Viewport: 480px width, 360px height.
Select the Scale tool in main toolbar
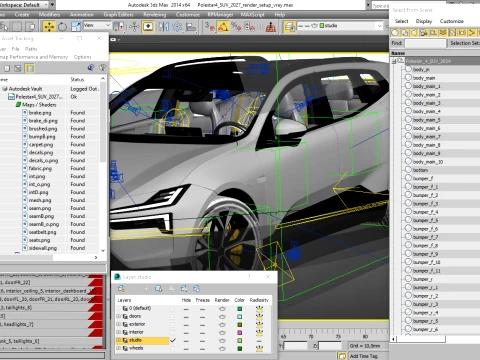(76, 26)
